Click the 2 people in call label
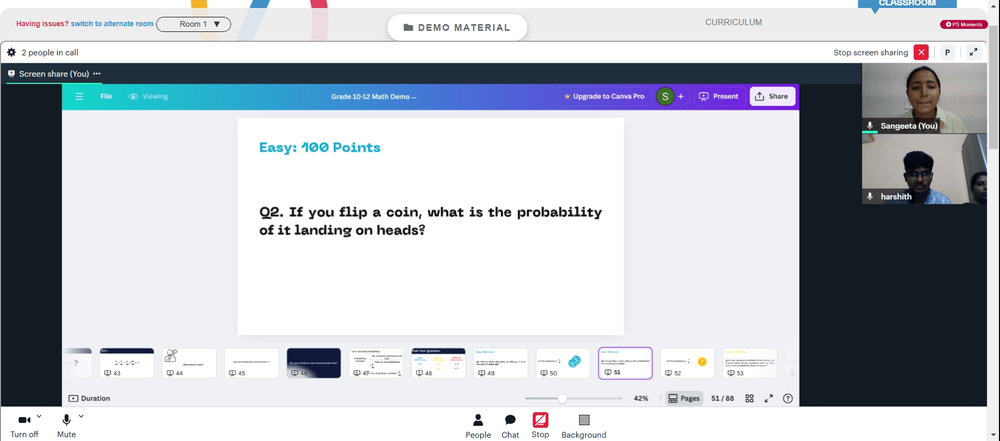 point(50,52)
